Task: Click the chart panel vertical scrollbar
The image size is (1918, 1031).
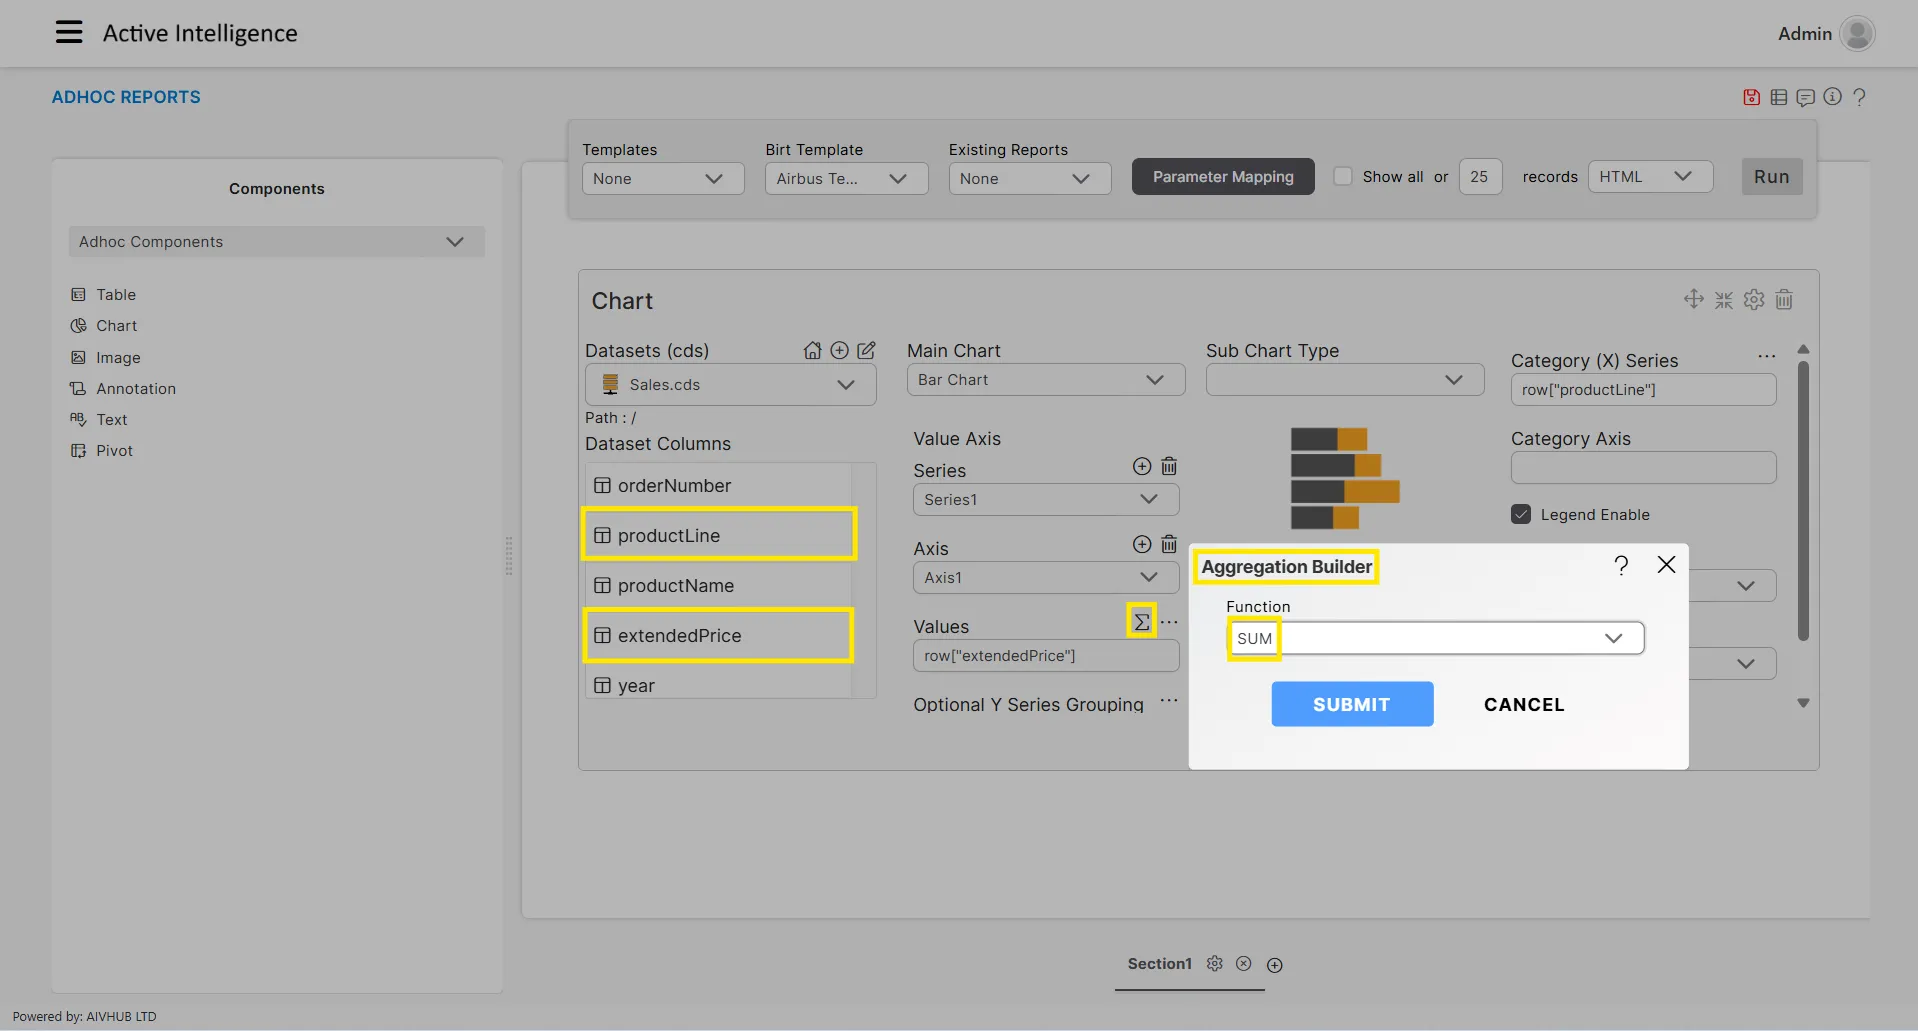Action: tap(1803, 500)
